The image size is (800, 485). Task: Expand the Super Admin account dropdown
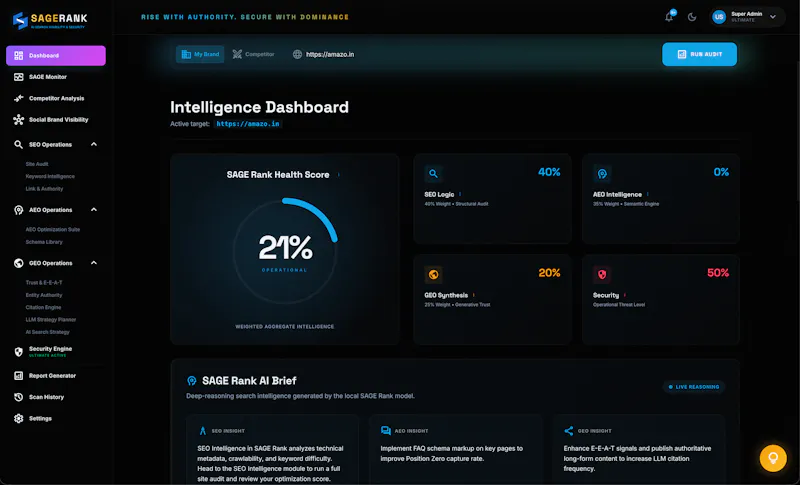[773, 17]
